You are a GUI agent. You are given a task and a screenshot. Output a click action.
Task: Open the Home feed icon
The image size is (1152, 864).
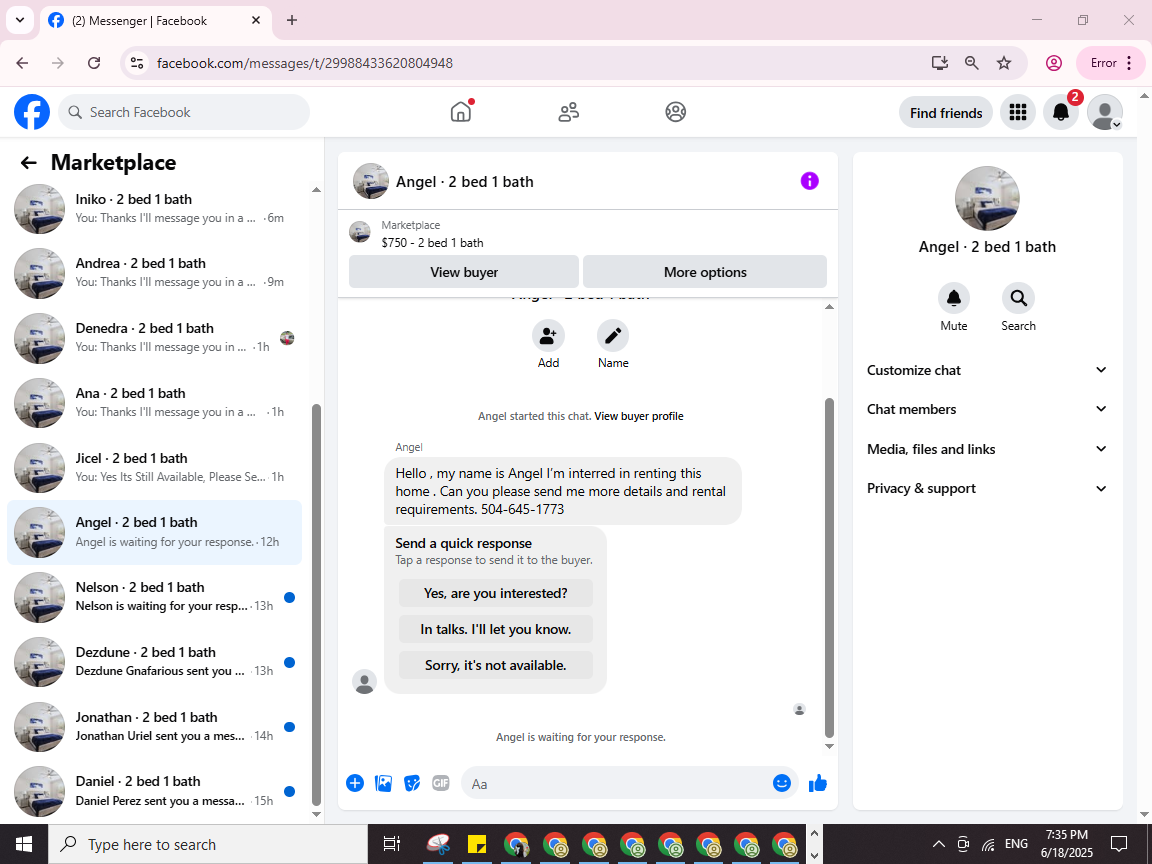pyautogui.click(x=461, y=112)
